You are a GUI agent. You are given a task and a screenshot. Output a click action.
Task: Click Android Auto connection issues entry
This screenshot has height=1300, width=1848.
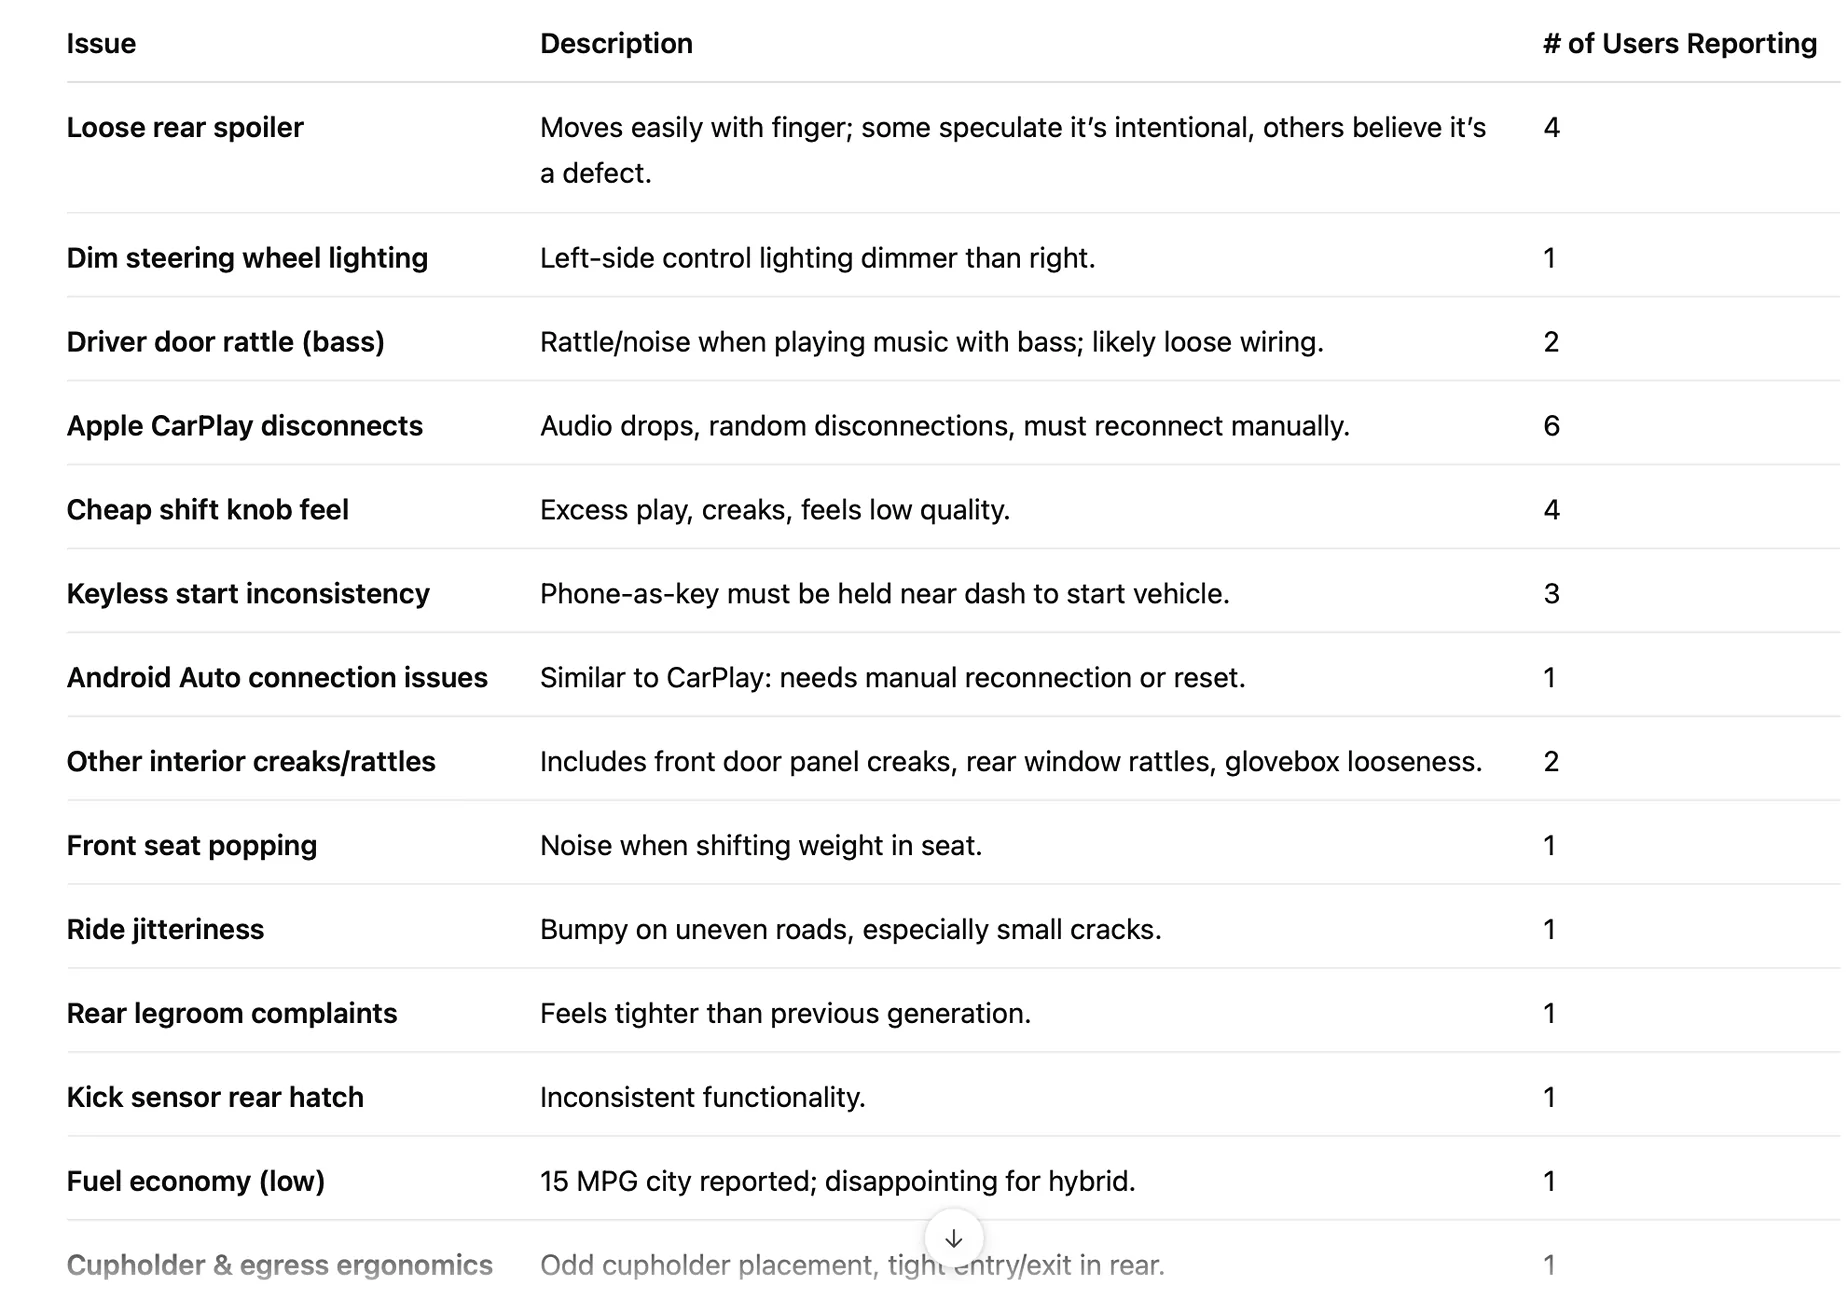pyautogui.click(x=277, y=678)
